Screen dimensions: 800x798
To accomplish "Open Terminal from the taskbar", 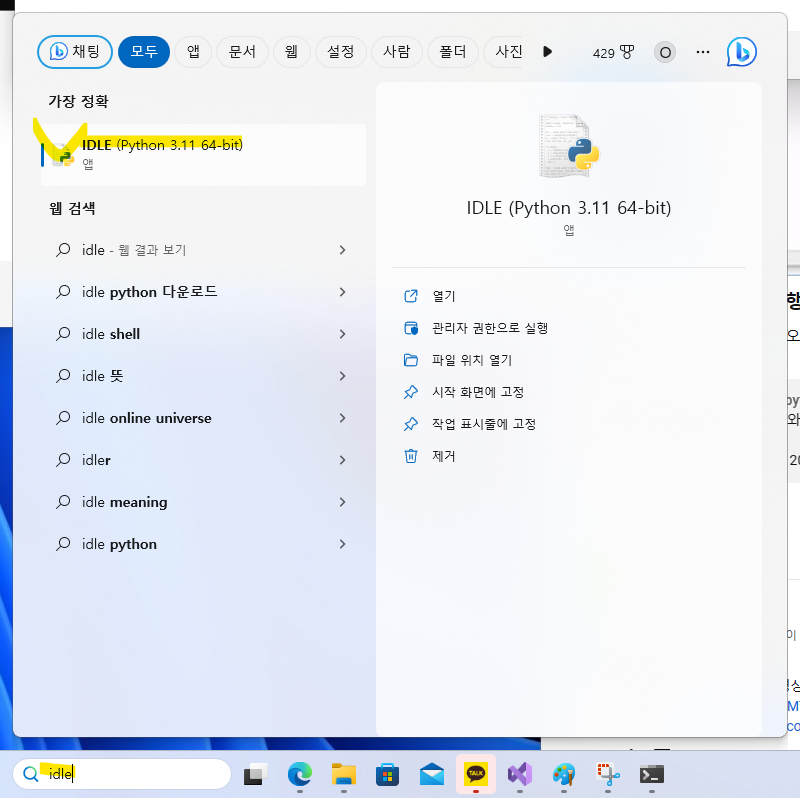I will (652, 775).
